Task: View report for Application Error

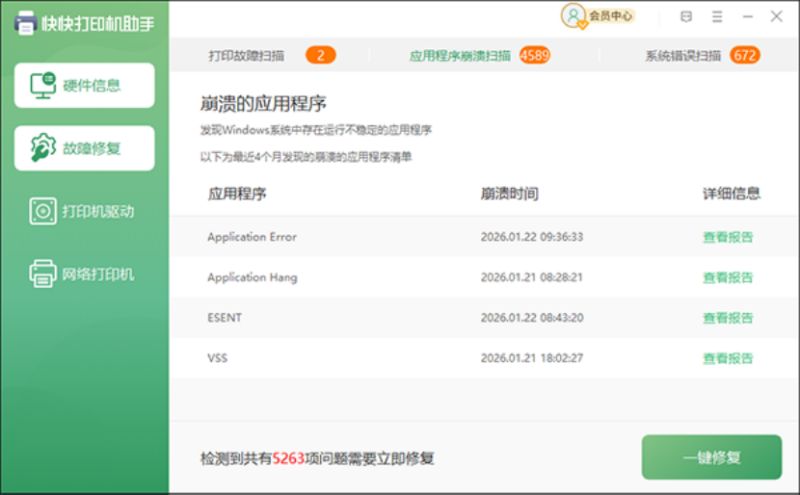Action: click(x=728, y=237)
